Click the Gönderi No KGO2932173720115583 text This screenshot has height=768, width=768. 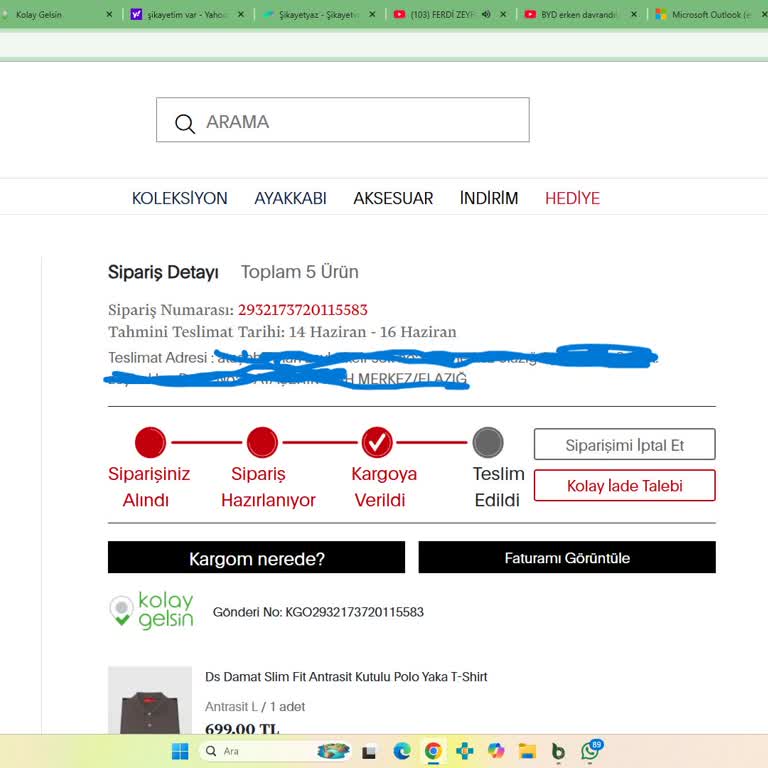pos(318,612)
